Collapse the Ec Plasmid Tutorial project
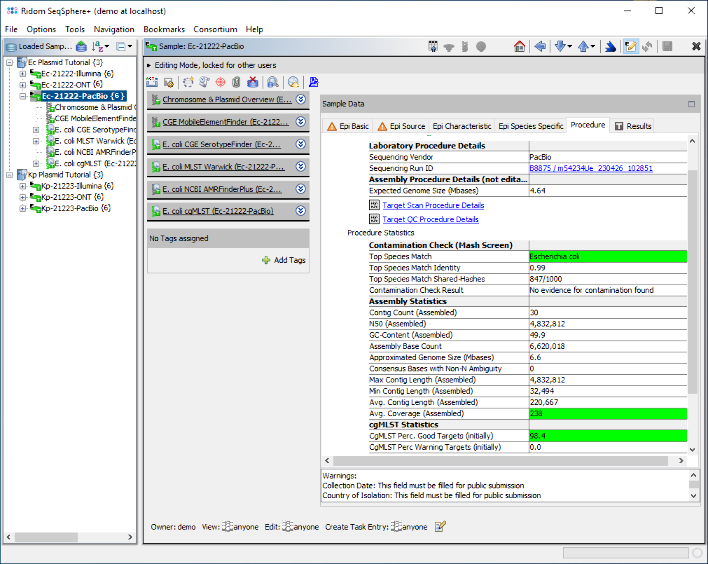Screen dimensions: 708x564 [x=9, y=62]
